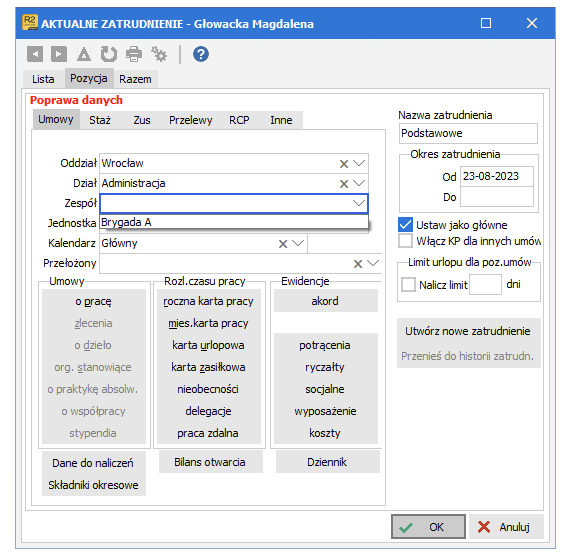Toggle Ustaw jako główne checkbox
This screenshot has width=574, height=558.
coord(405,224)
